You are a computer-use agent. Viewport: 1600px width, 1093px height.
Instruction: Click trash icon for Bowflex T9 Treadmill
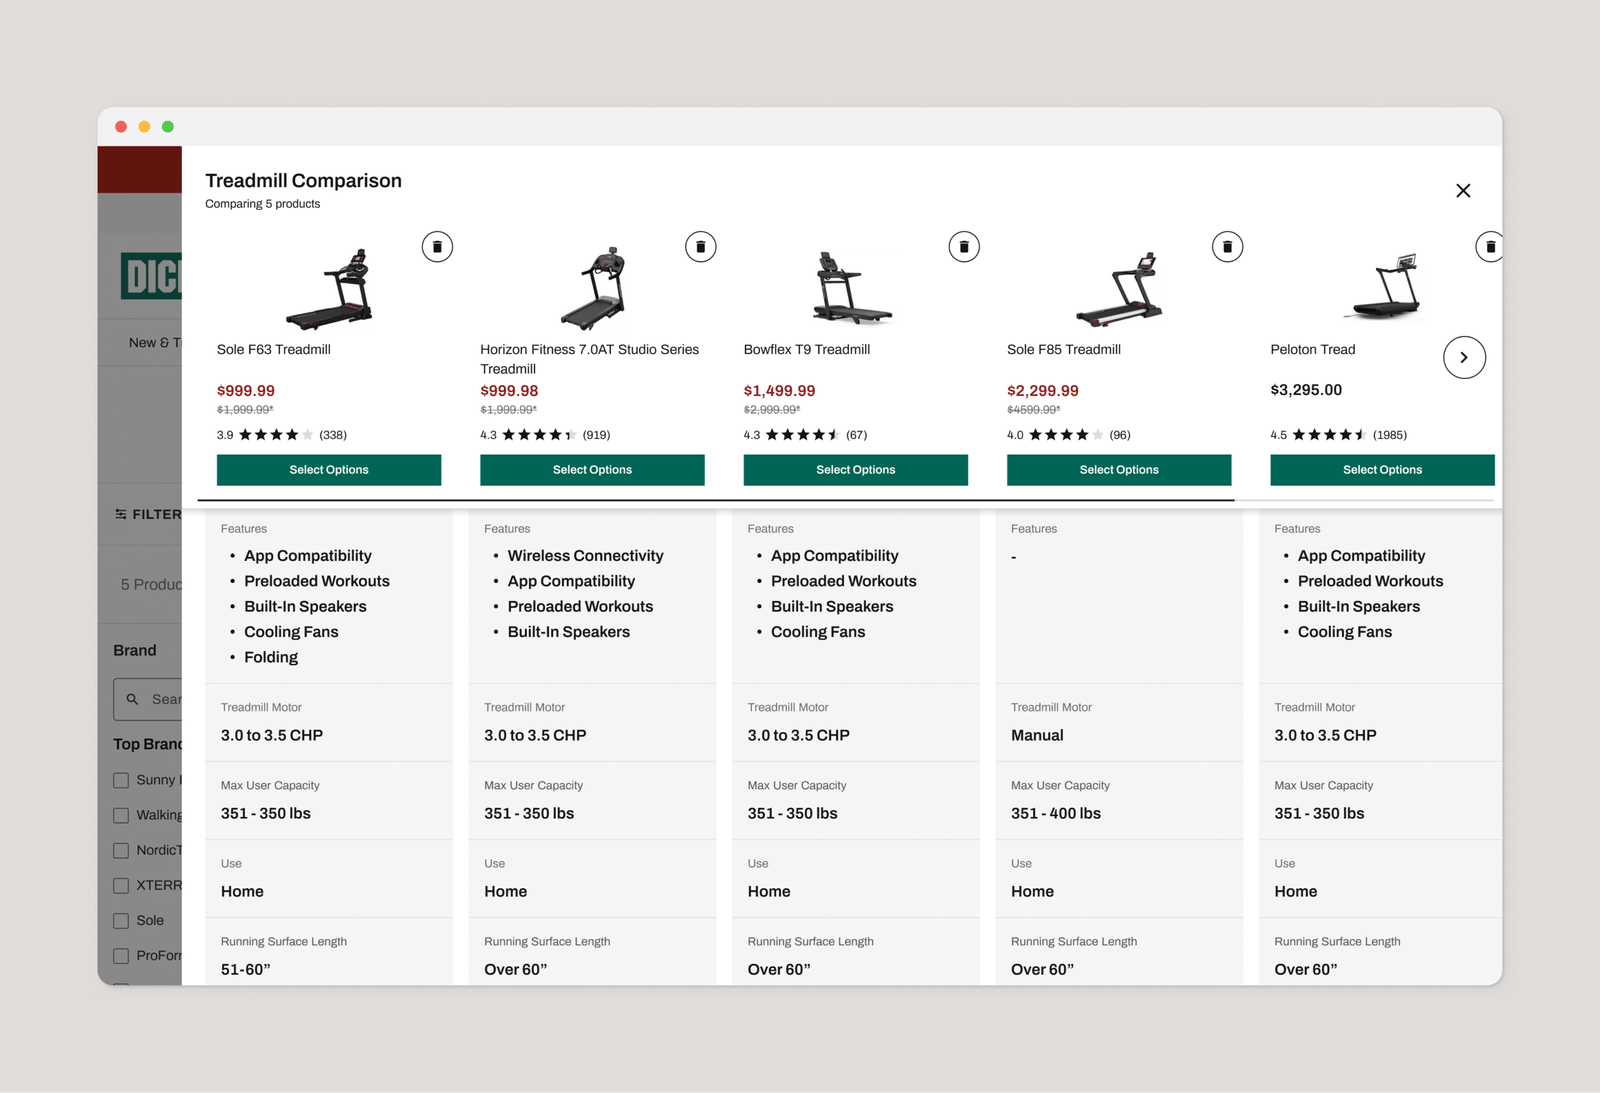coord(964,247)
